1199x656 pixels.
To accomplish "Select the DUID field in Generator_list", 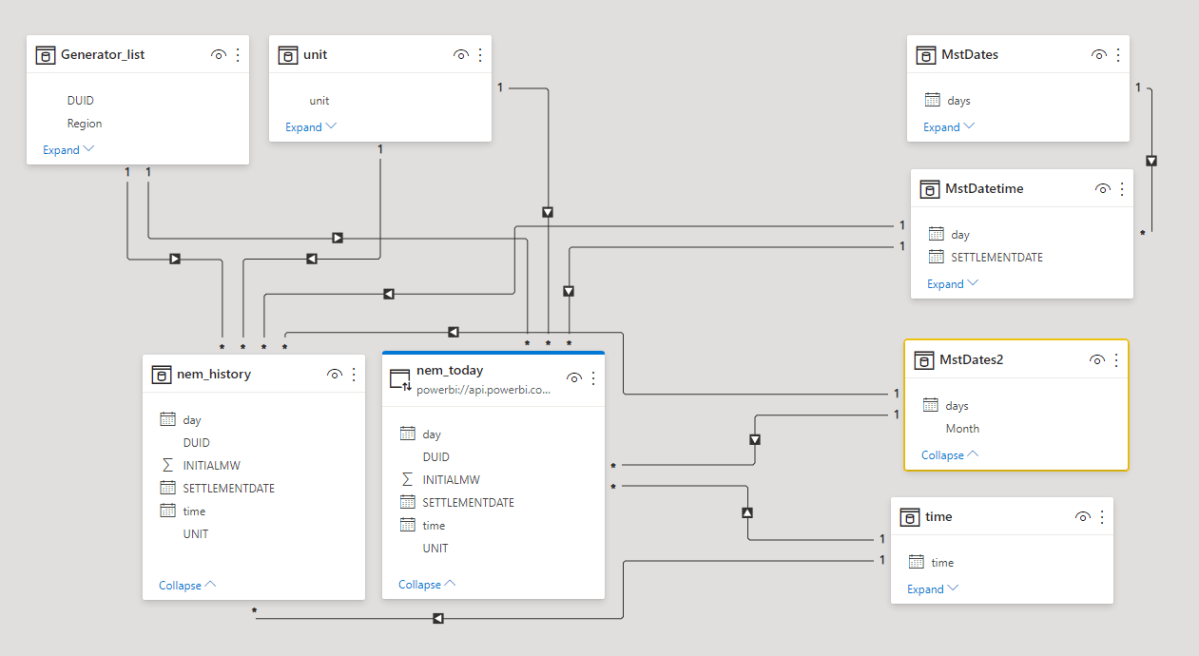I will tap(80, 100).
